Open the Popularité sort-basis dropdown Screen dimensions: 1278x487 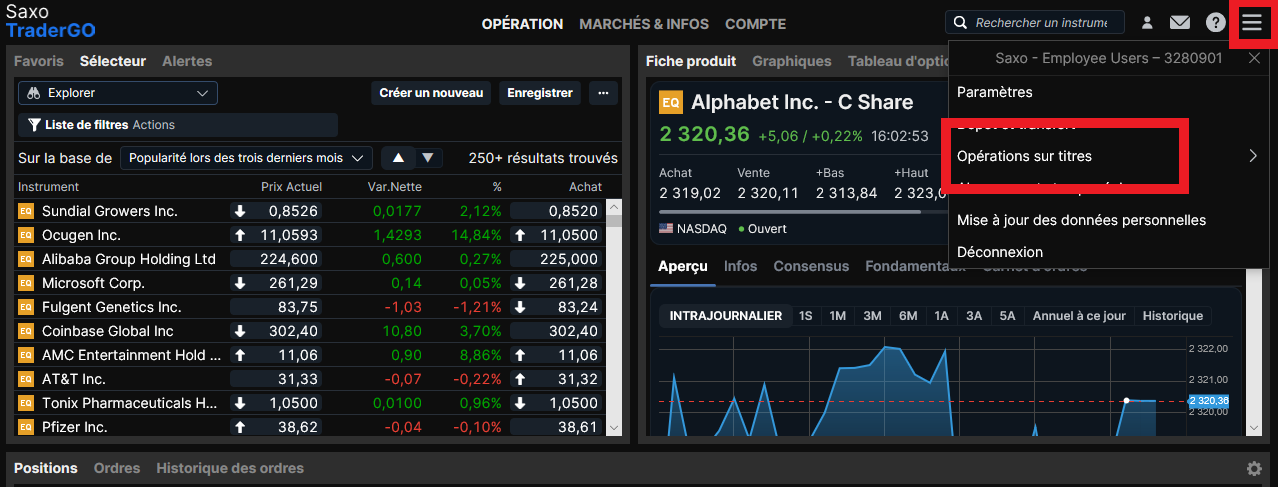point(246,158)
